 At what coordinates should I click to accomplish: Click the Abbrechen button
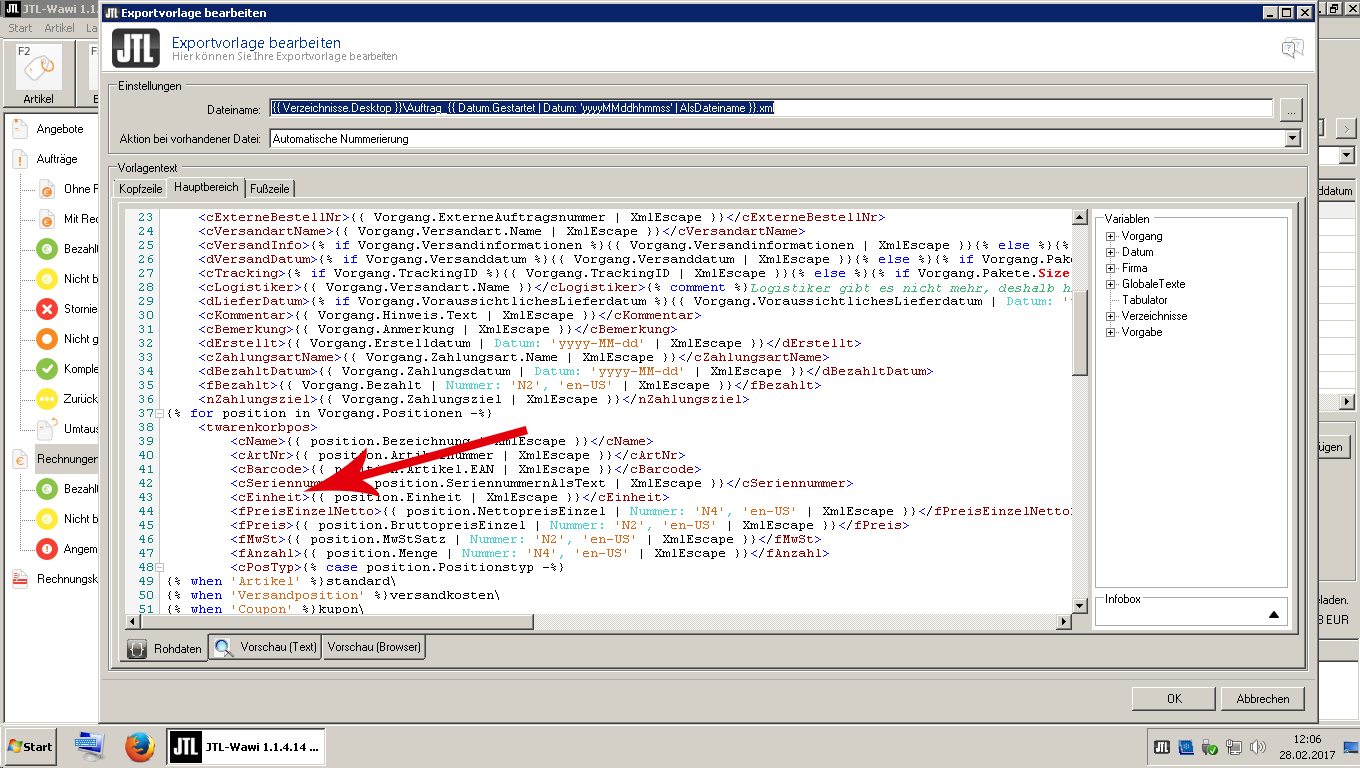(x=1262, y=699)
